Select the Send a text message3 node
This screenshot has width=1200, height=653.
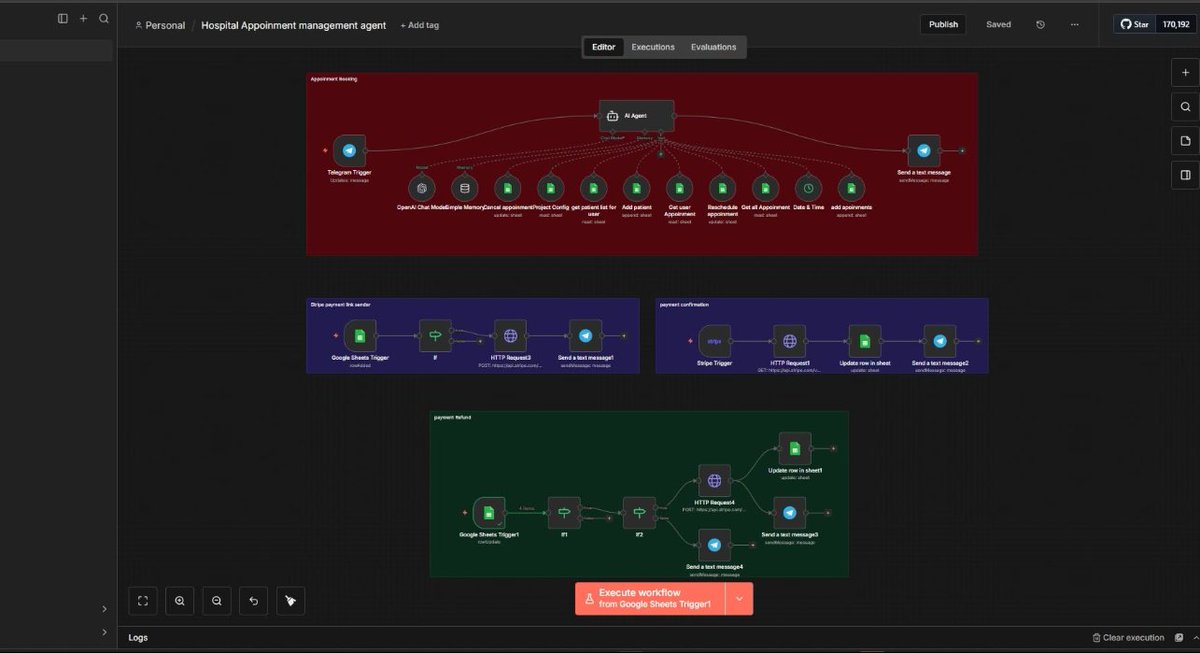789,513
